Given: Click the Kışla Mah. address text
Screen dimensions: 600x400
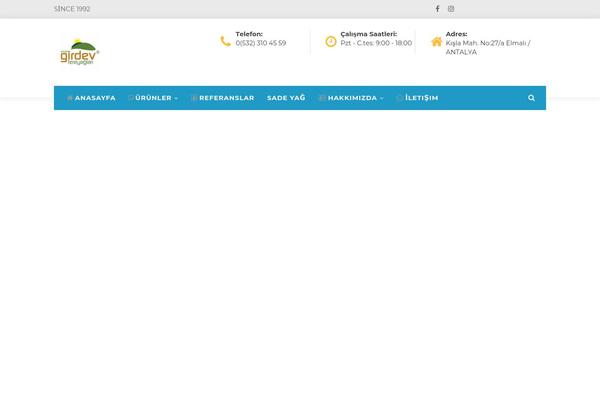Looking at the screenshot, I should click(x=488, y=47).
